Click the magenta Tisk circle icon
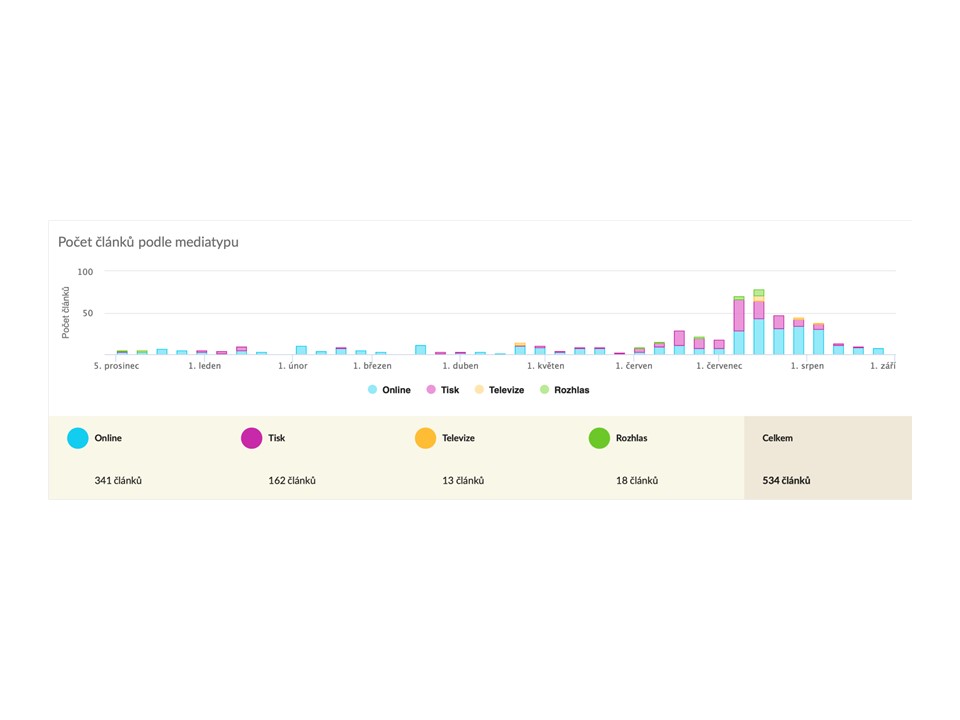The height and width of the screenshot is (720, 960). pos(252,438)
